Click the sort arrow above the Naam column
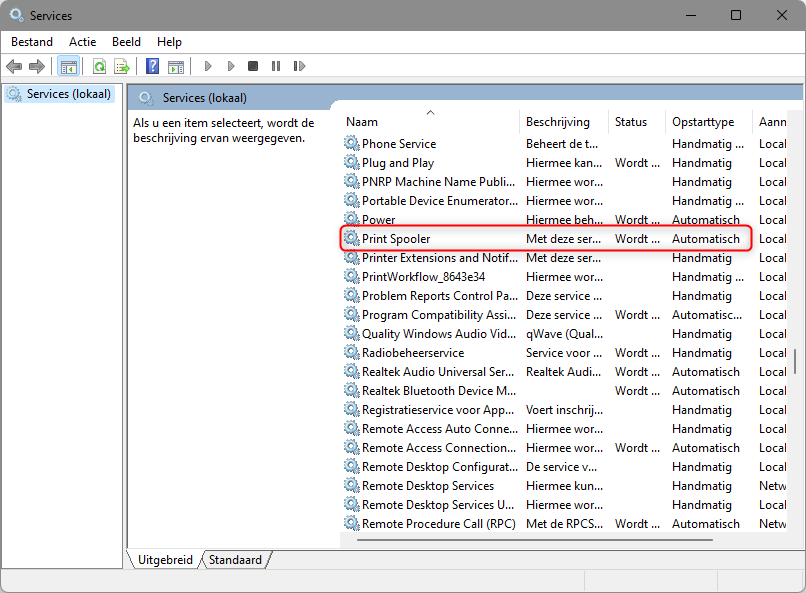 [x=431, y=112]
